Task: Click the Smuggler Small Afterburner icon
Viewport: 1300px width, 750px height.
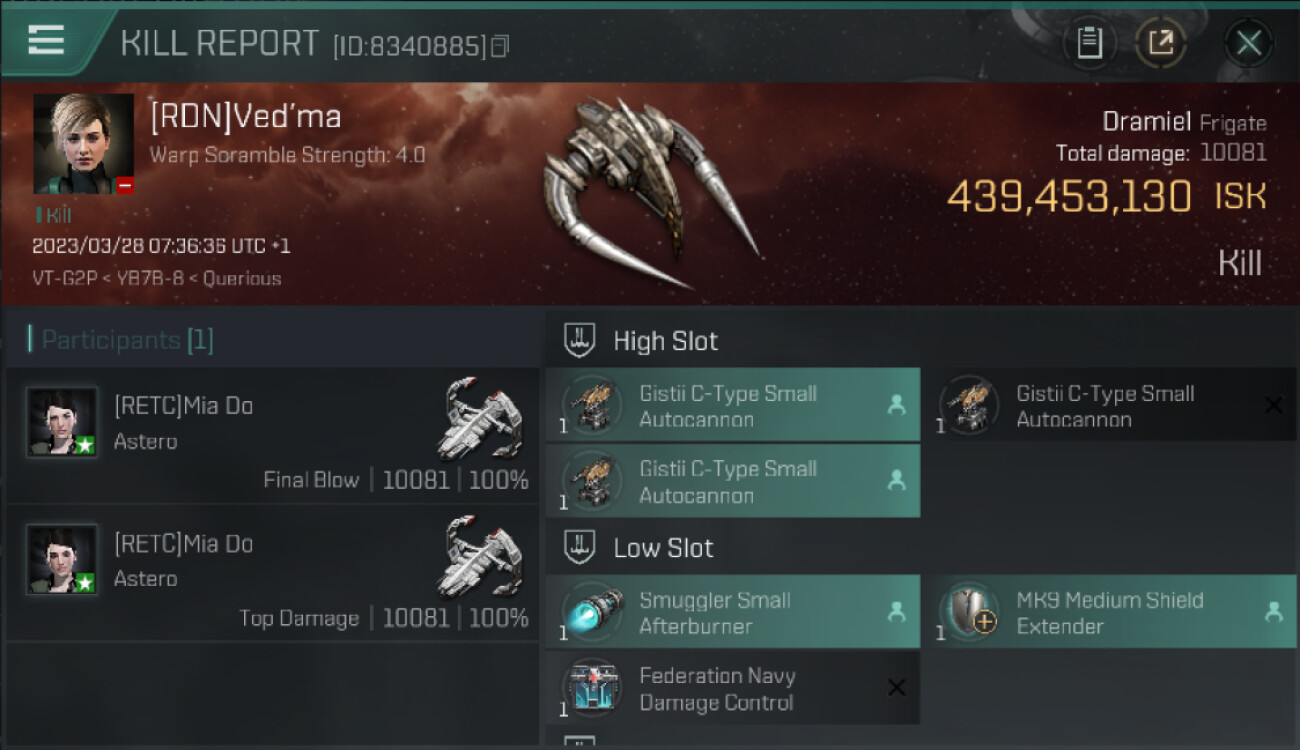Action: point(592,612)
